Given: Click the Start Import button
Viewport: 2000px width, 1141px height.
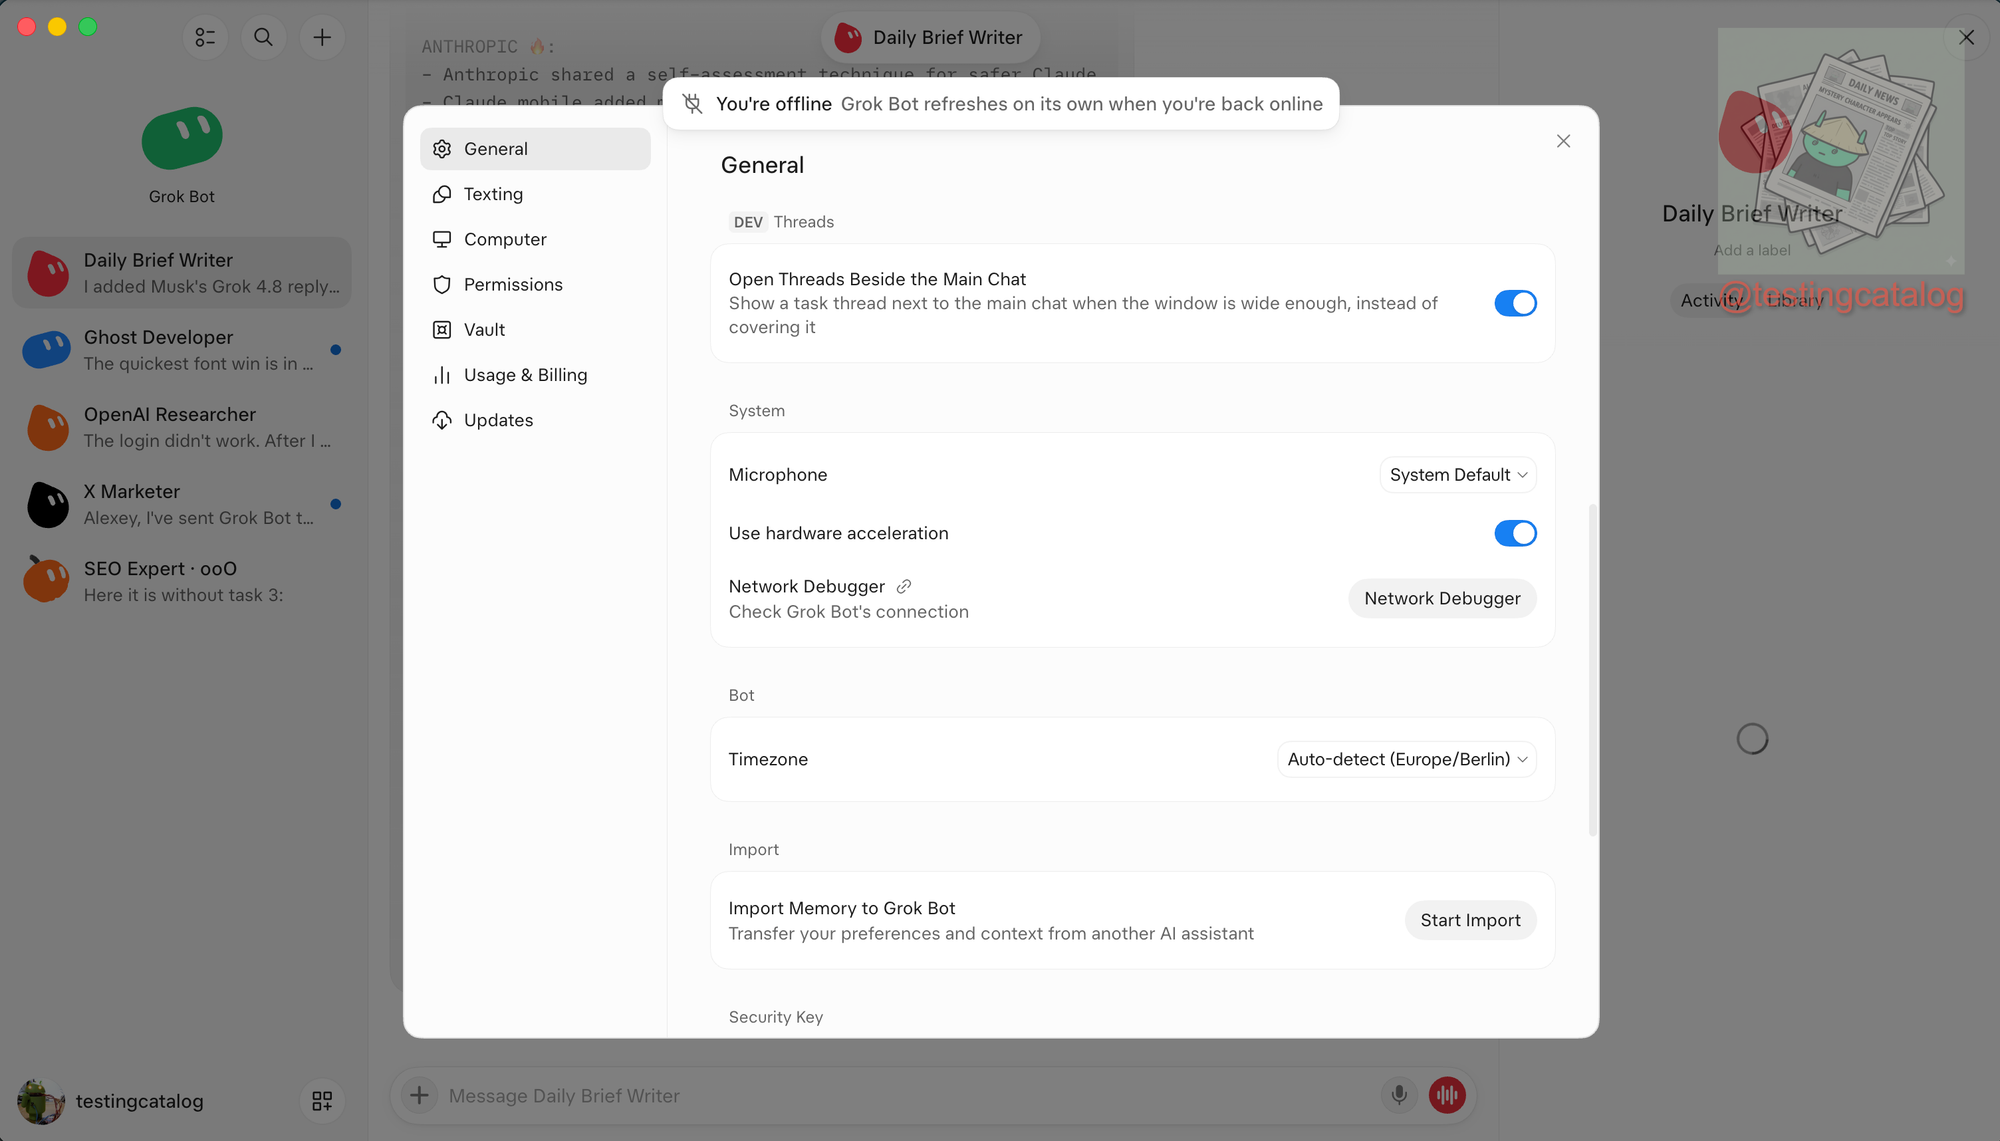Looking at the screenshot, I should pos(1470,920).
